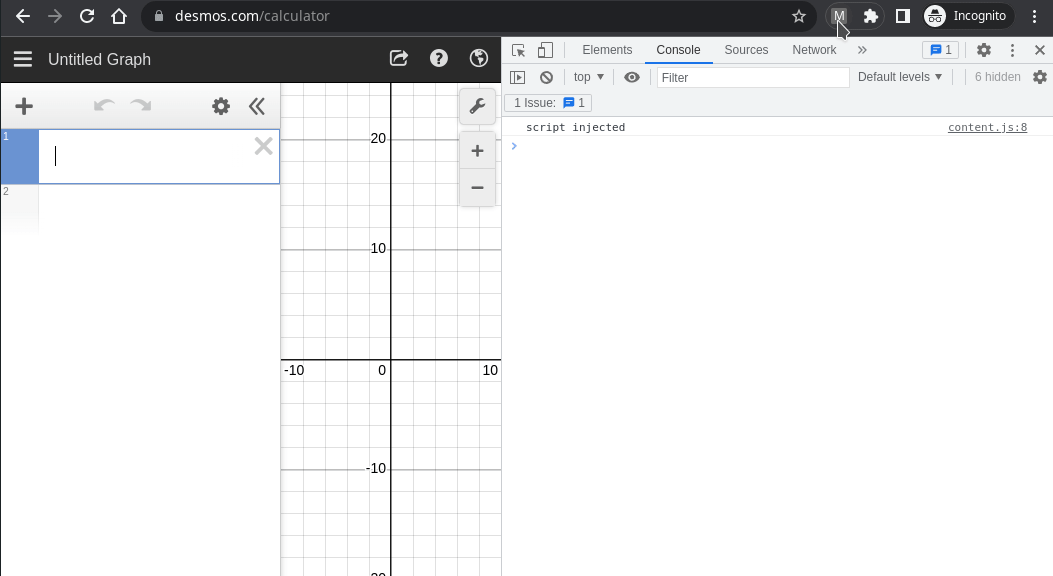
Task: Zoom in on the graph
Action: click(477, 151)
